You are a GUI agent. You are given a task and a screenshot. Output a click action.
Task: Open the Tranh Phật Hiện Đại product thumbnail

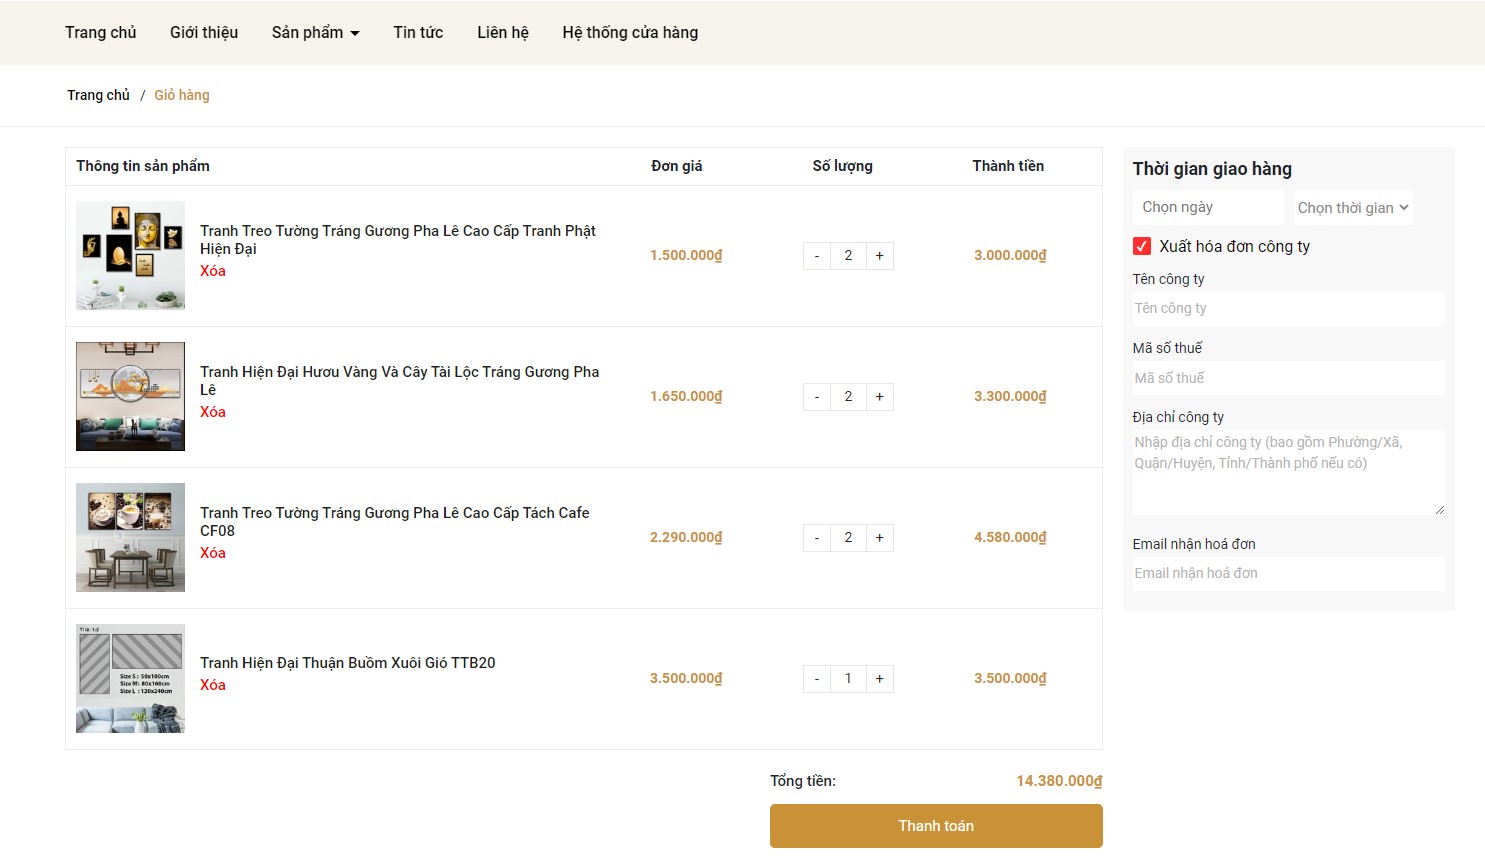click(x=131, y=255)
